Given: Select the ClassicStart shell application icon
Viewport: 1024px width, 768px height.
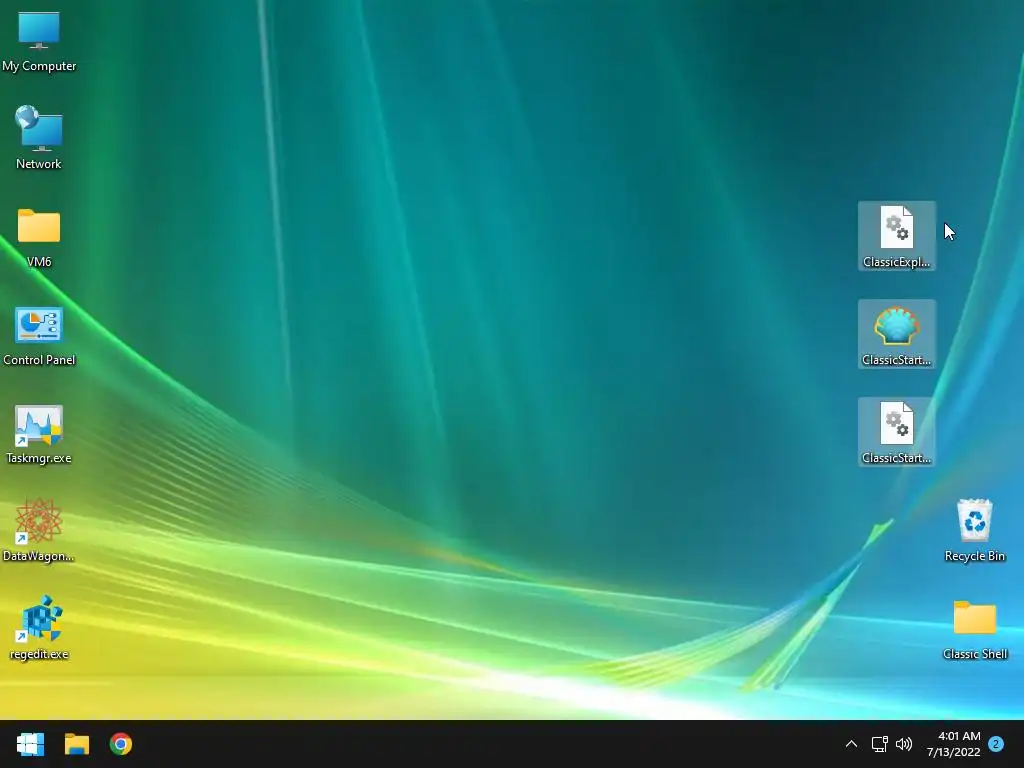Looking at the screenshot, I should 897,334.
